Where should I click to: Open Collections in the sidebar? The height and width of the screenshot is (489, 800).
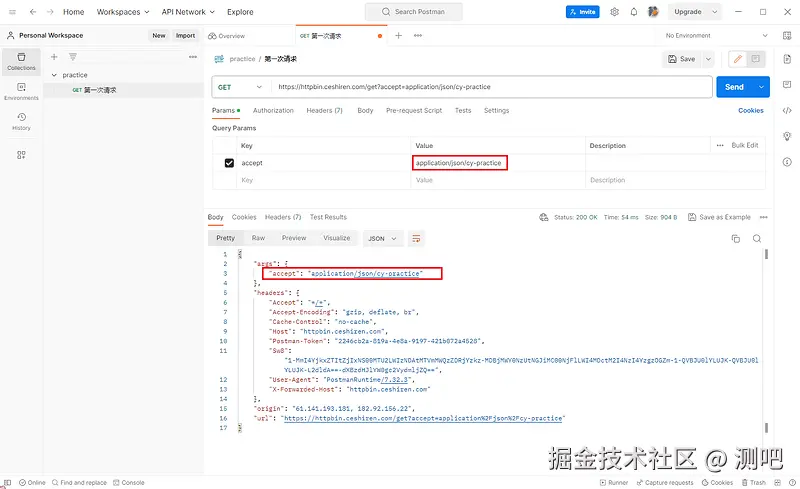(21, 61)
